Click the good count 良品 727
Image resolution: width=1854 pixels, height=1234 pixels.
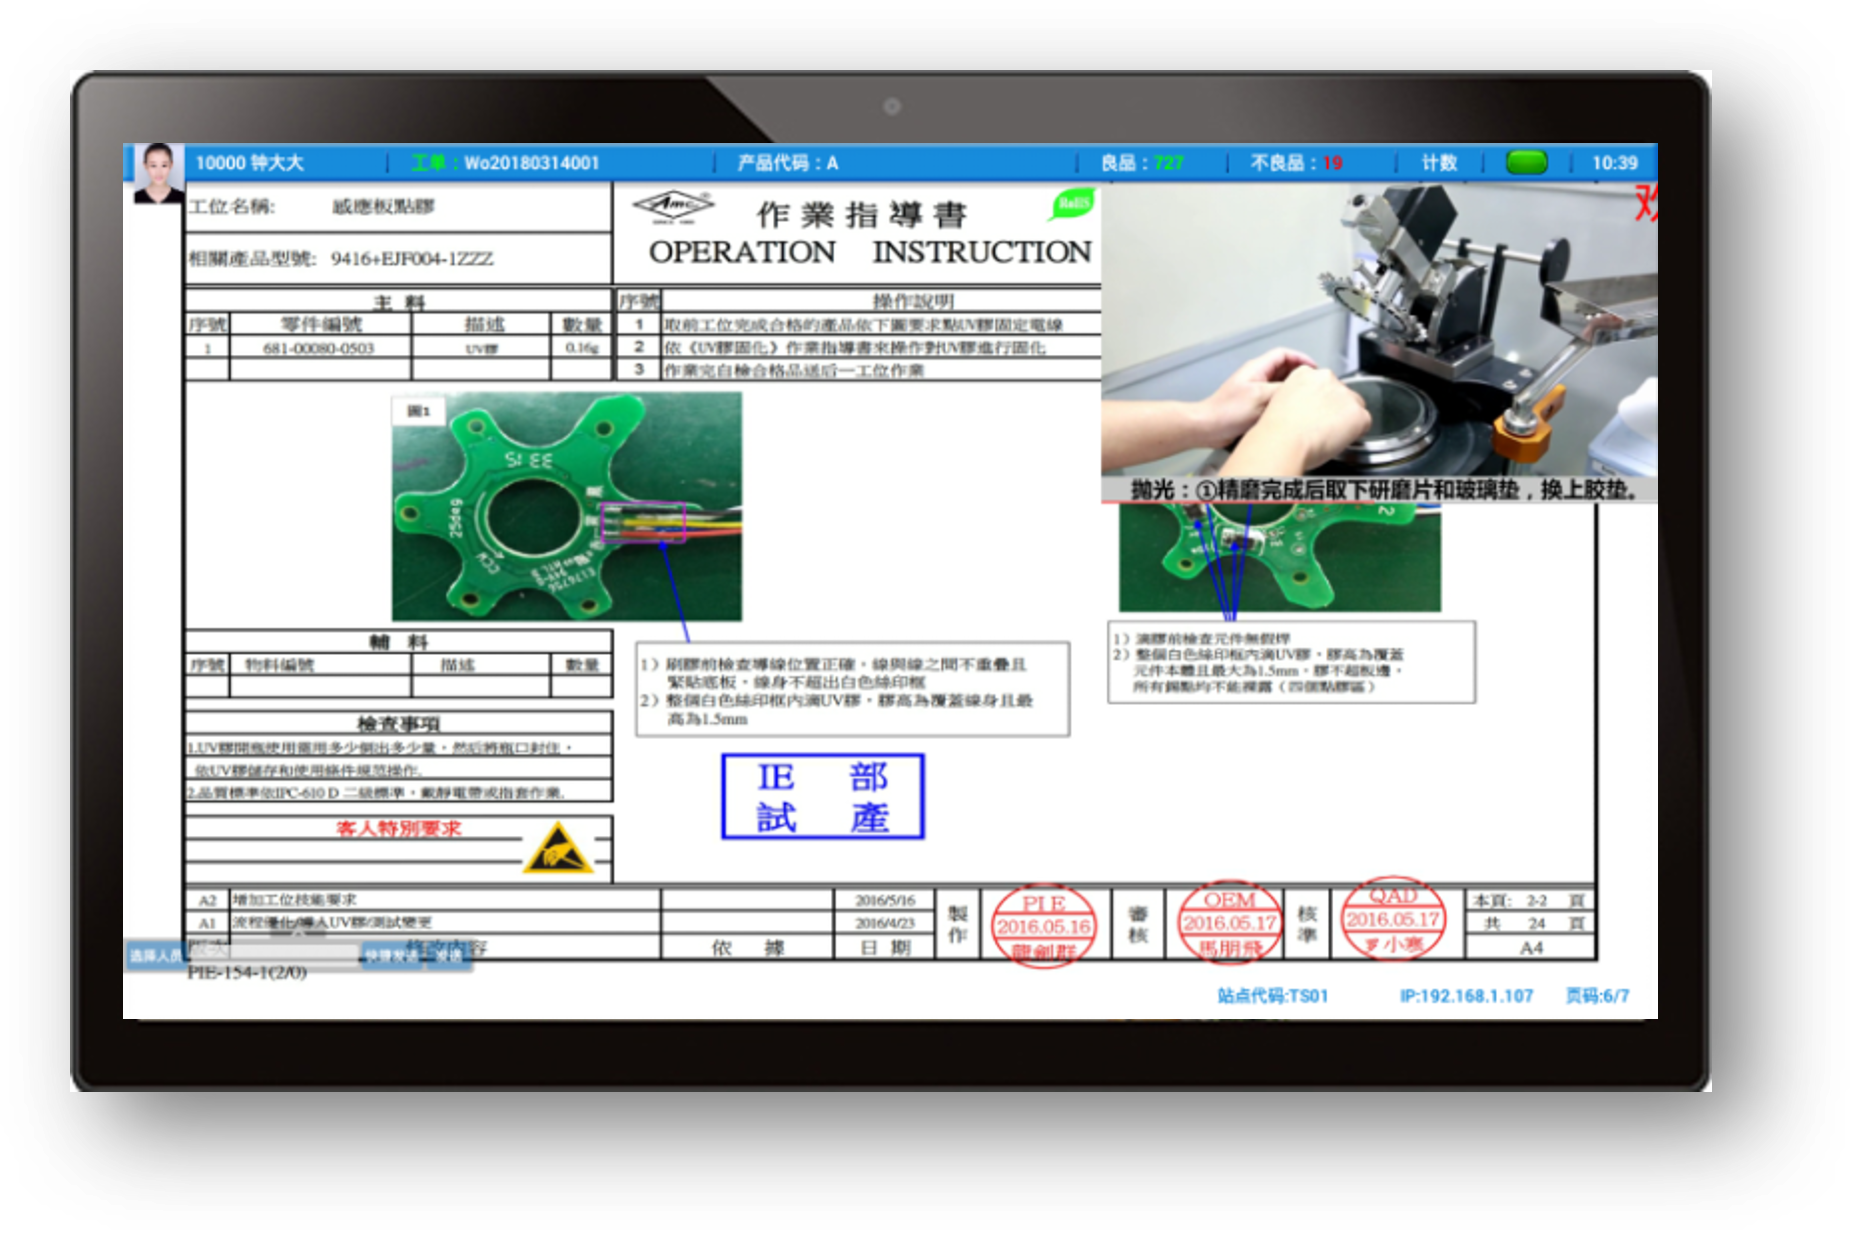pyautogui.click(x=1142, y=163)
